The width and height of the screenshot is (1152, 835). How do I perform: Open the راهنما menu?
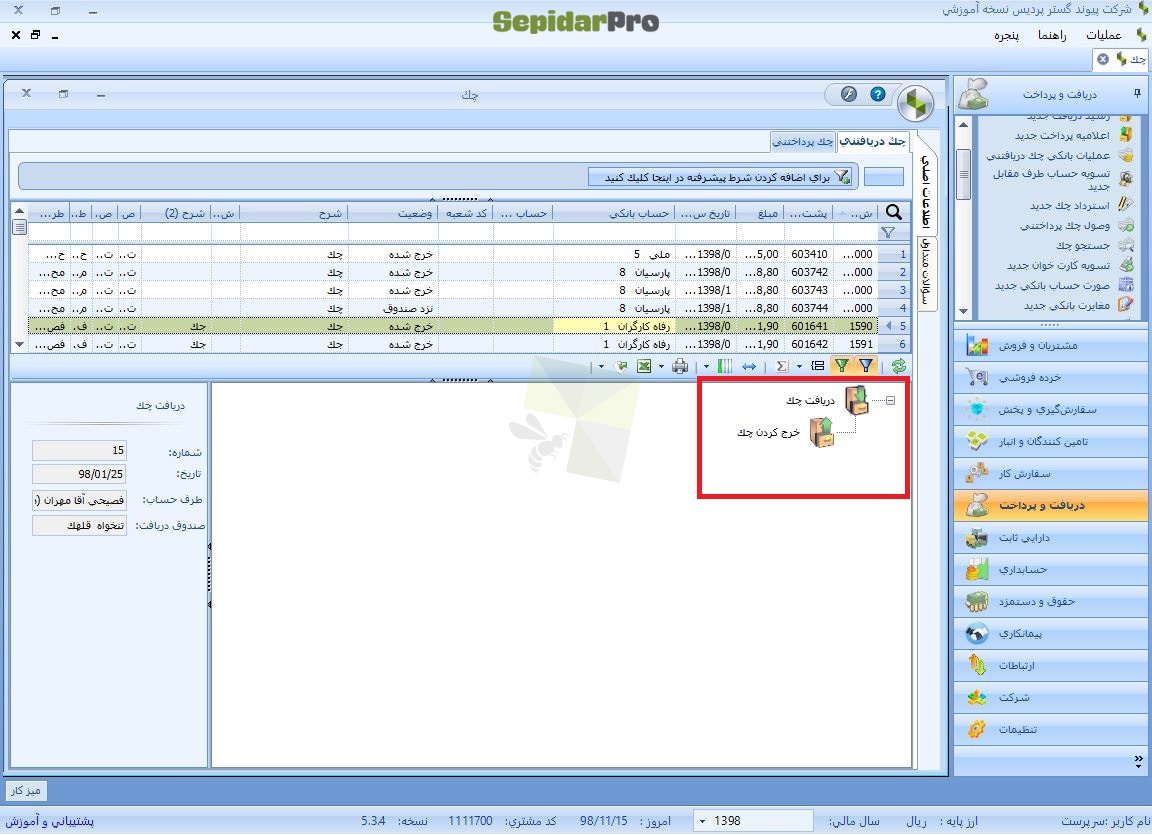tap(1052, 35)
